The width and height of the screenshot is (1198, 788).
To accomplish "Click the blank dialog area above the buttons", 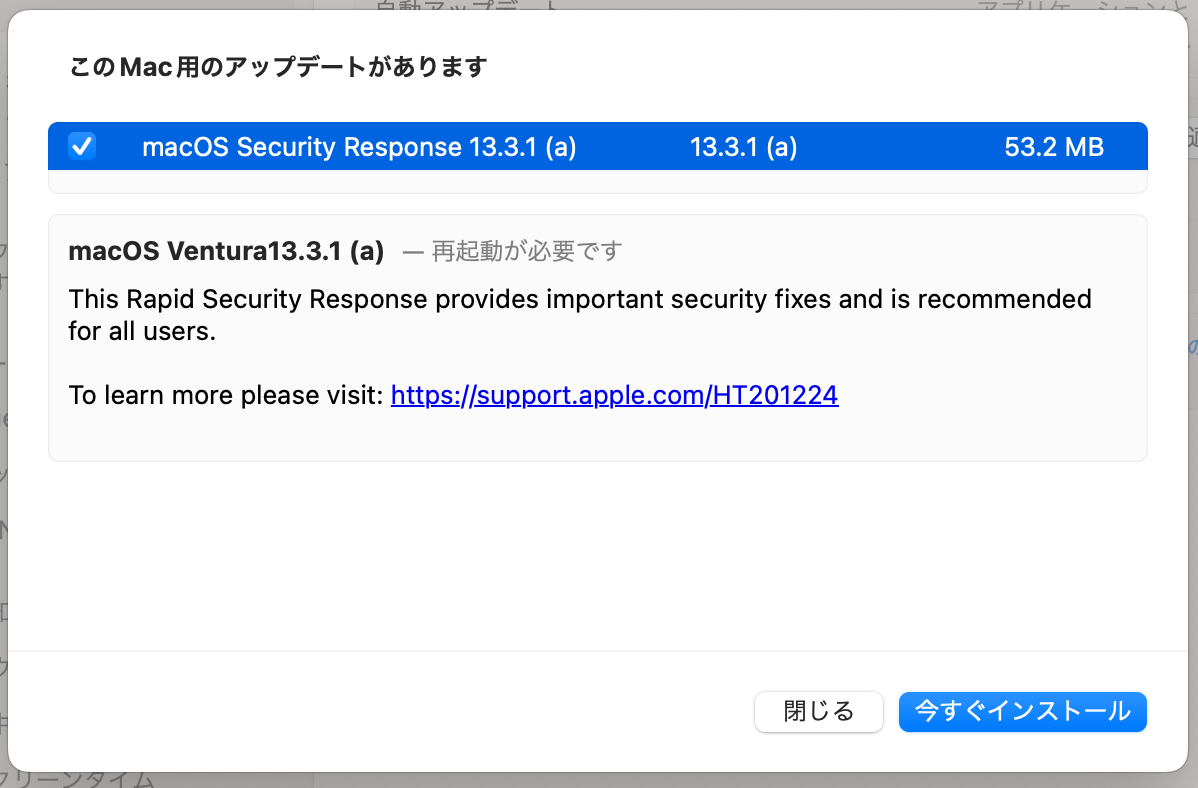I will tap(597, 556).
